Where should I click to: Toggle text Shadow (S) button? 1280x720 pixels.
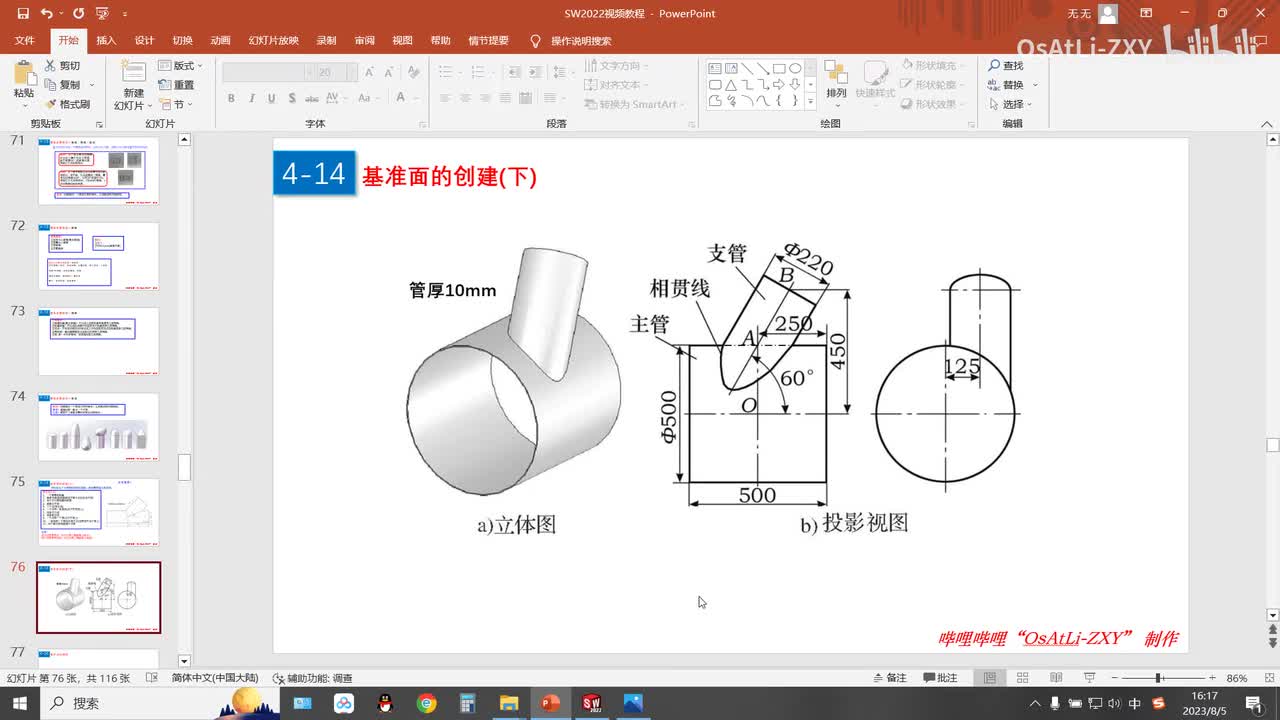click(291, 98)
